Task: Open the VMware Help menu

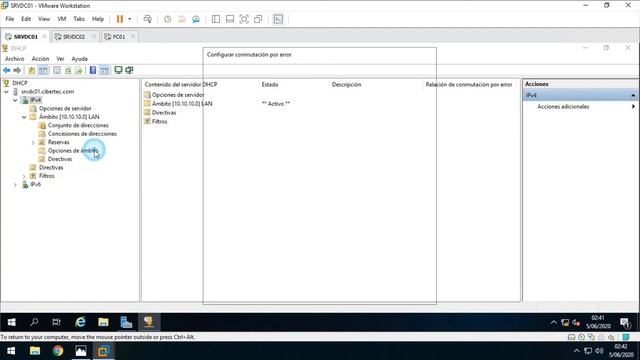Action: 98,19
